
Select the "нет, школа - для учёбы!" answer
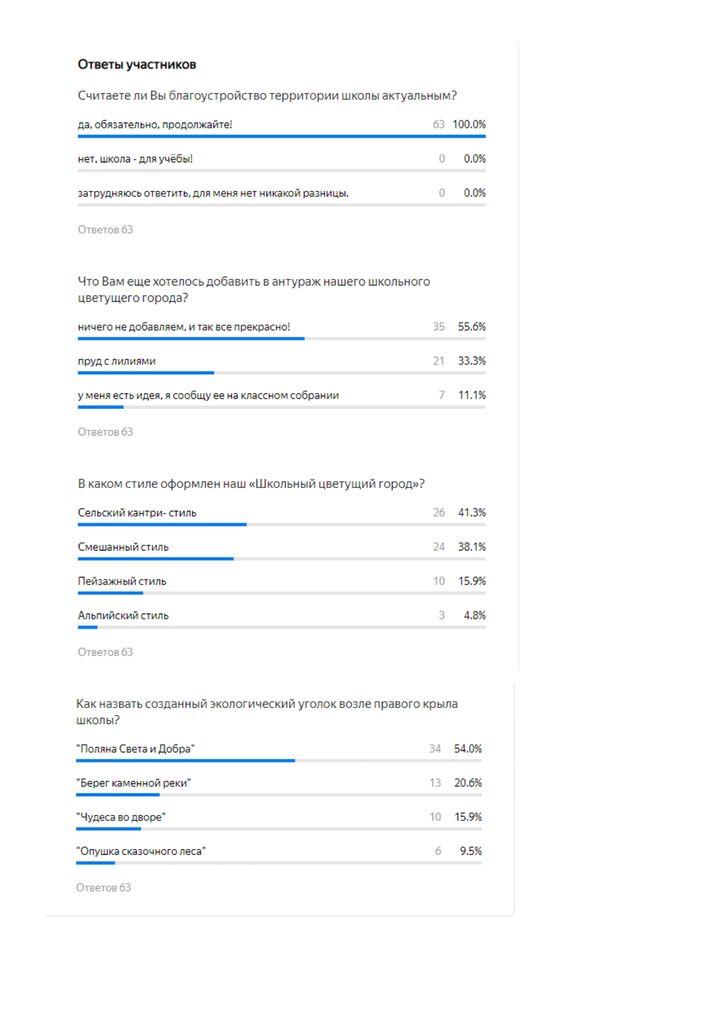[135, 159]
